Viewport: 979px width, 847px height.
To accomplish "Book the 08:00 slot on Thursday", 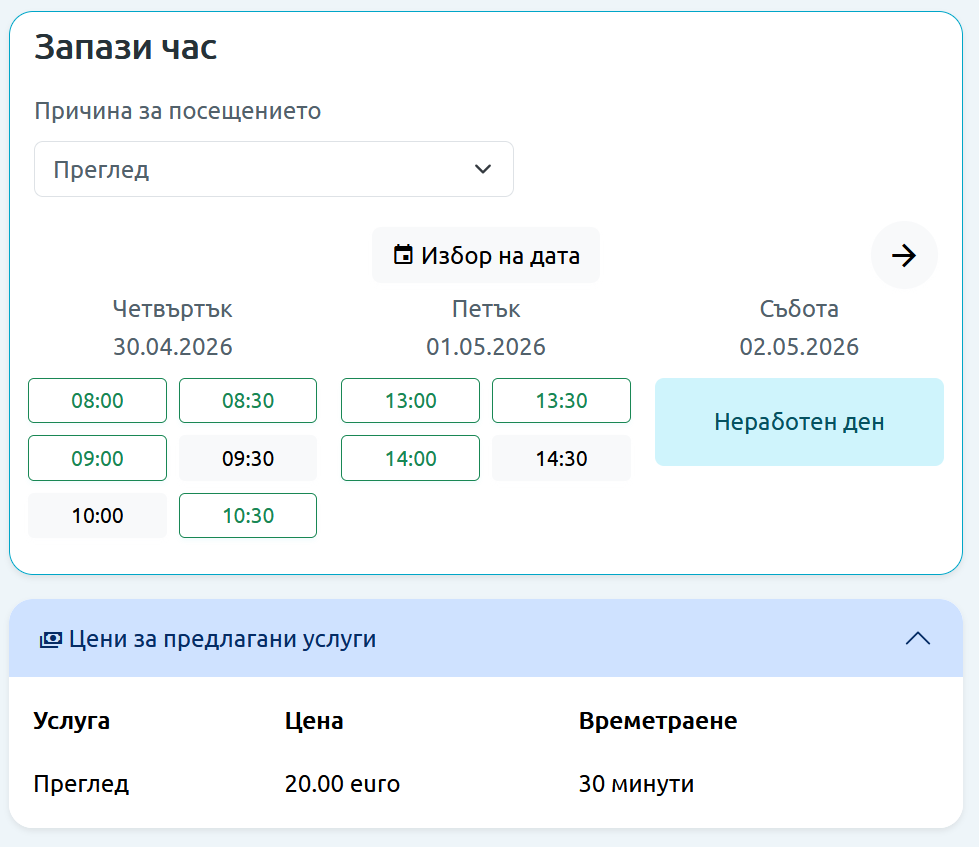I will point(97,400).
